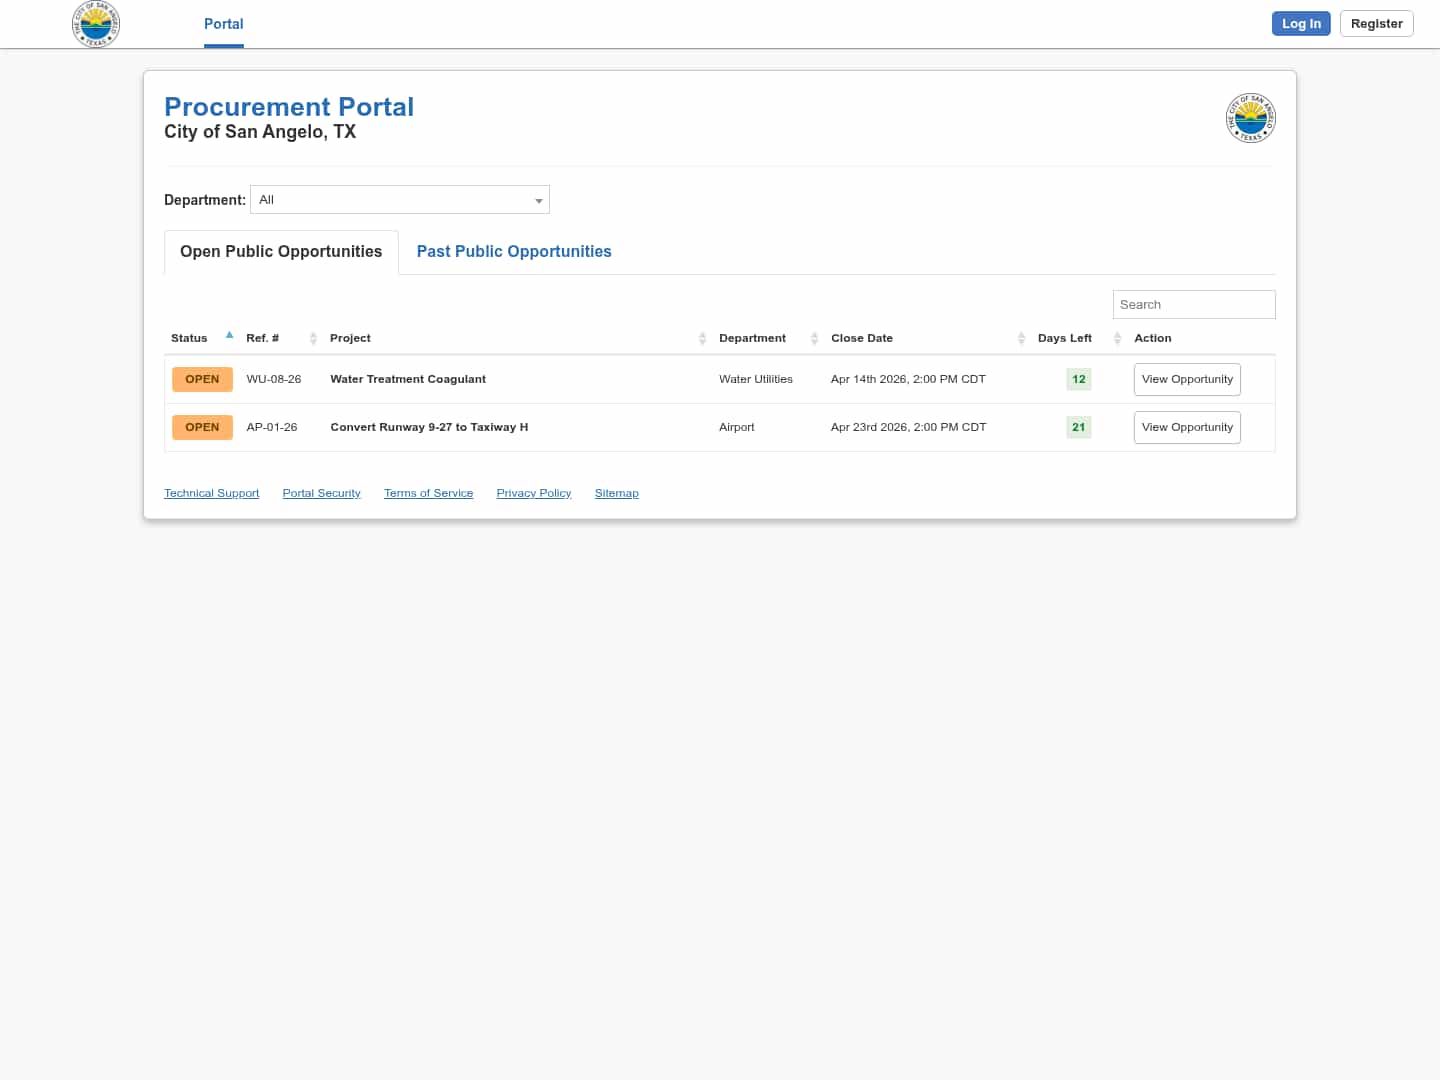Sort by Close Date column arrows
The height and width of the screenshot is (1080, 1440).
pos(1021,338)
